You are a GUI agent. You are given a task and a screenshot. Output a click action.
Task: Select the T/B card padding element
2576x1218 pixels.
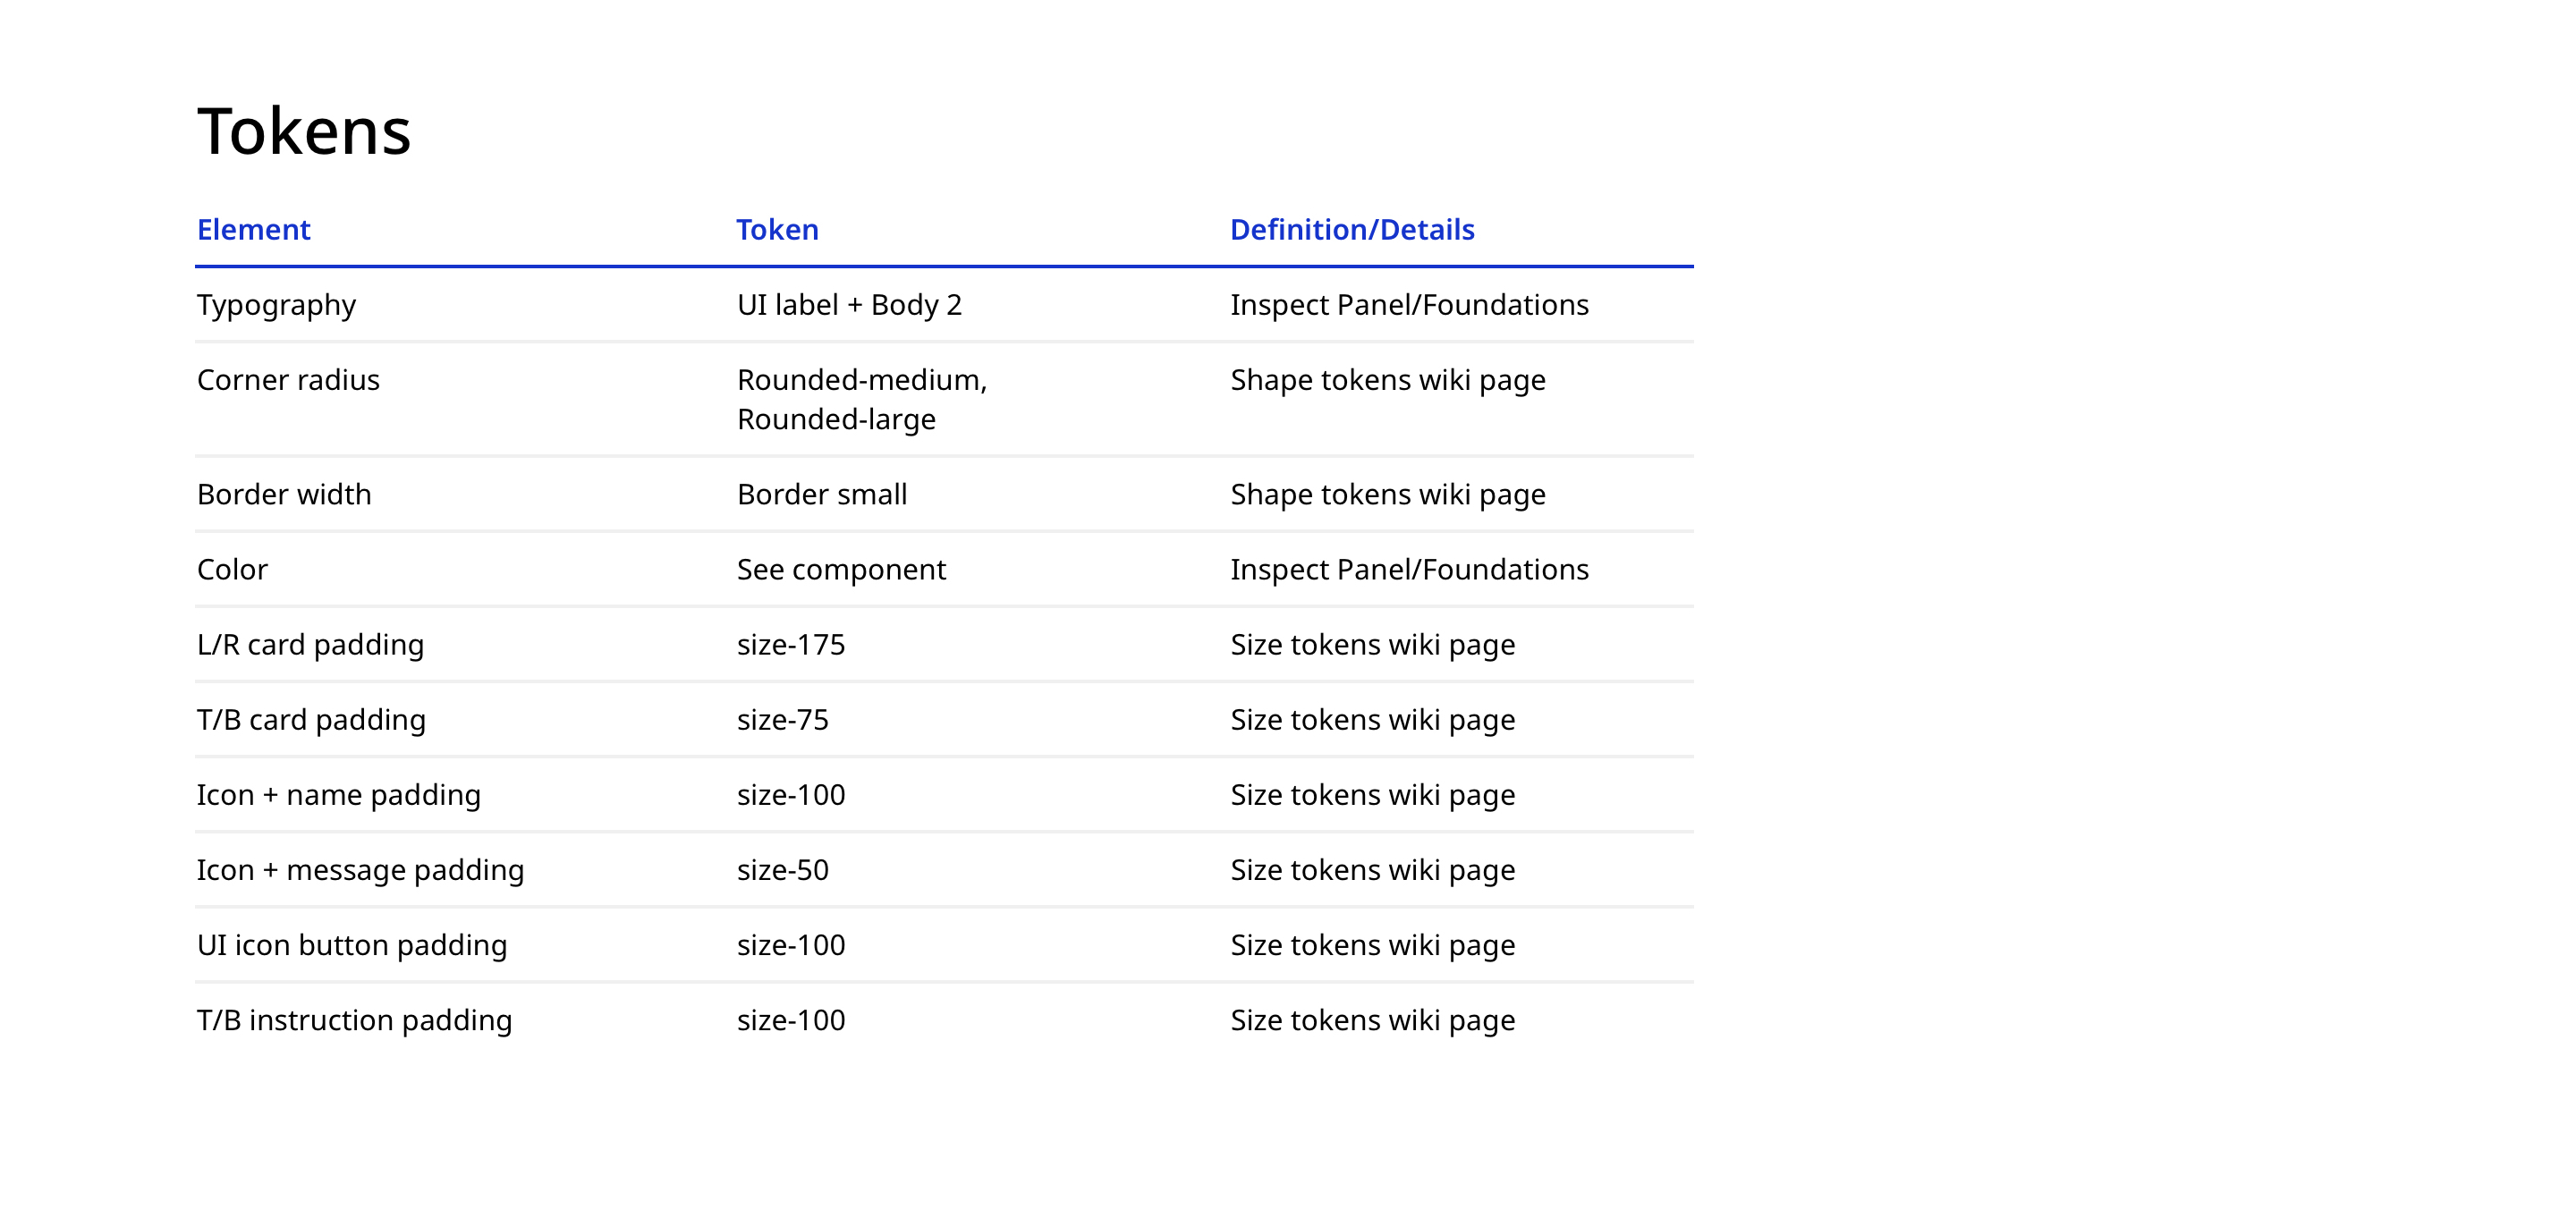311,719
